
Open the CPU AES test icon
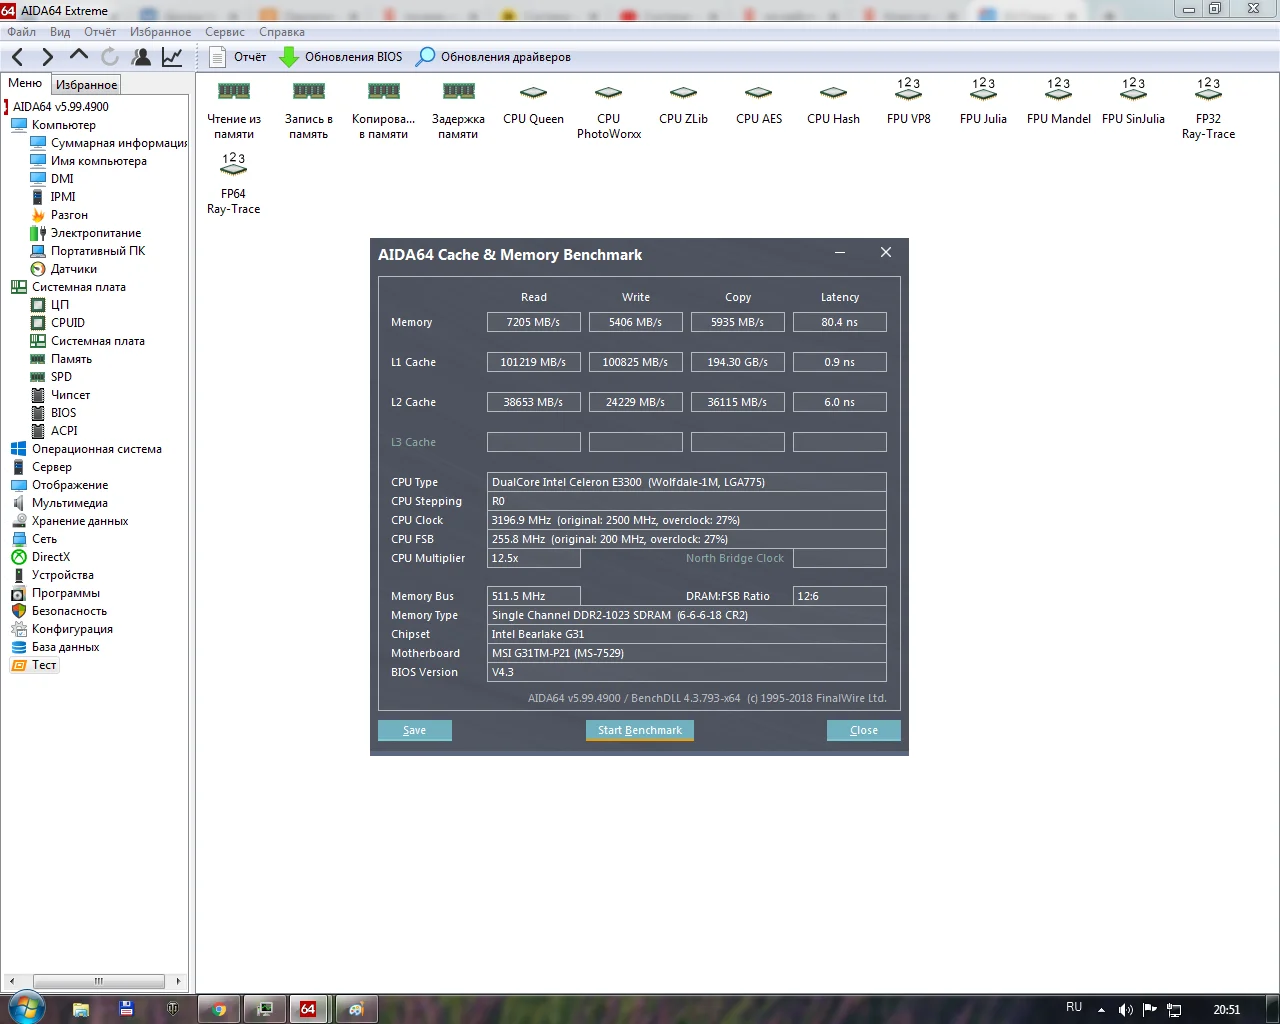(x=758, y=94)
